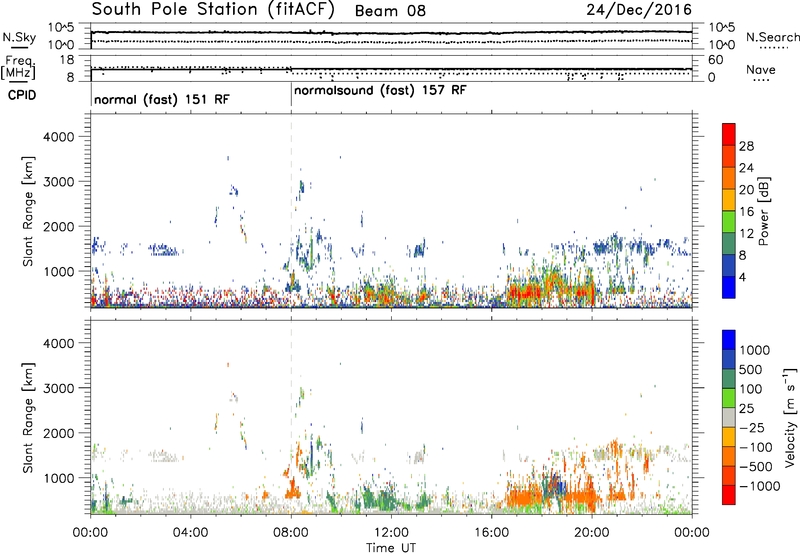Click the 500 tick on Velocity colorbar
This screenshot has width=800, height=554.
point(751,370)
